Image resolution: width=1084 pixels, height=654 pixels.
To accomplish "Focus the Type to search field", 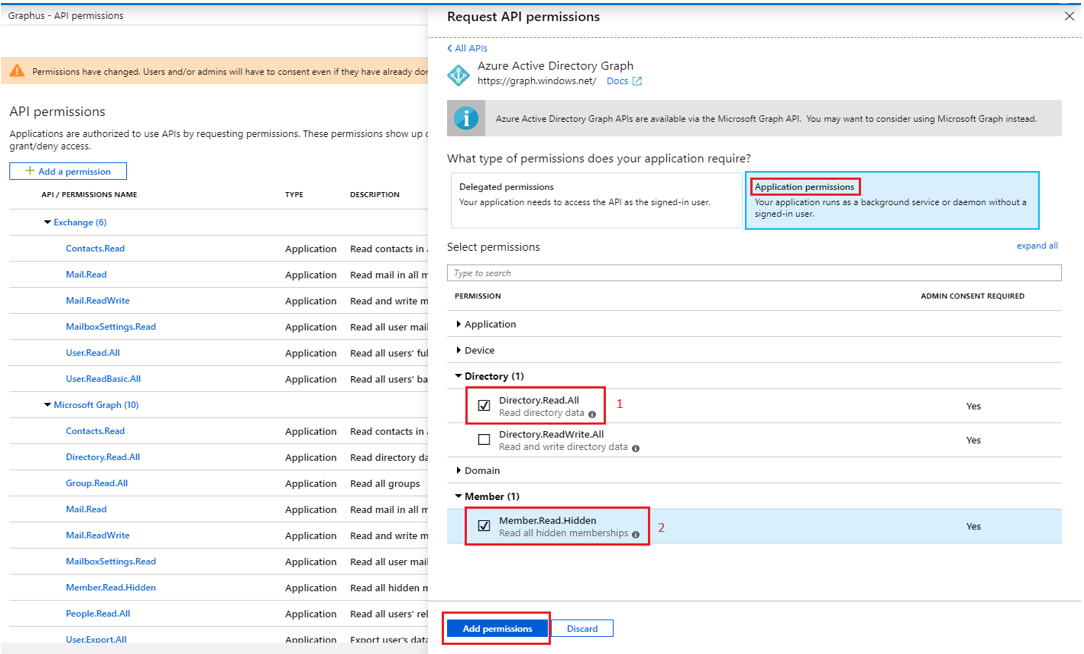I will click(x=754, y=273).
